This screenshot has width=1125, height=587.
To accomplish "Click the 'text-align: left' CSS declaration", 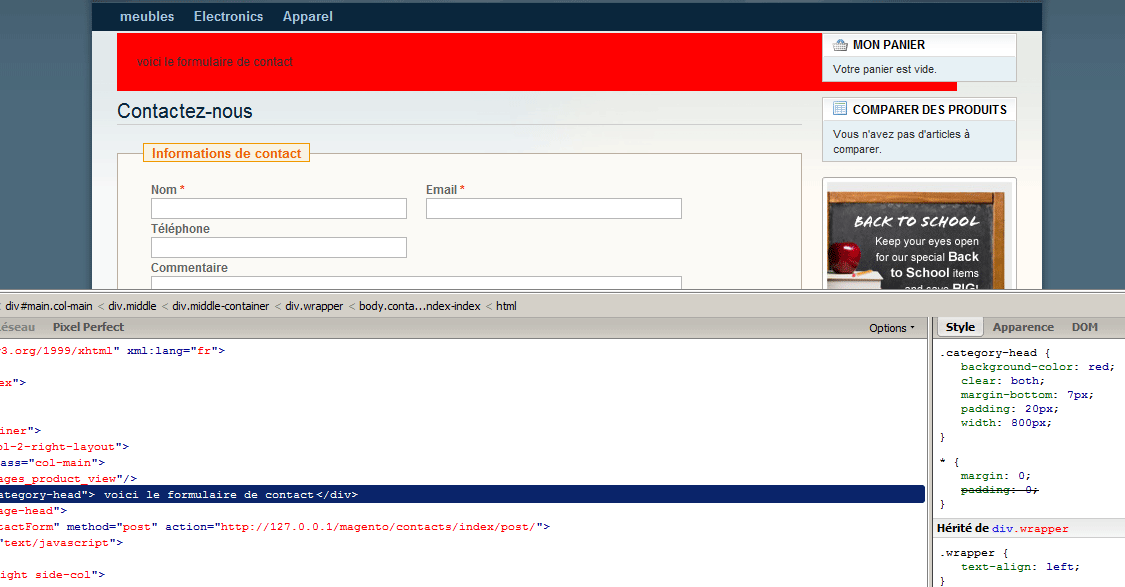I will [1020, 567].
